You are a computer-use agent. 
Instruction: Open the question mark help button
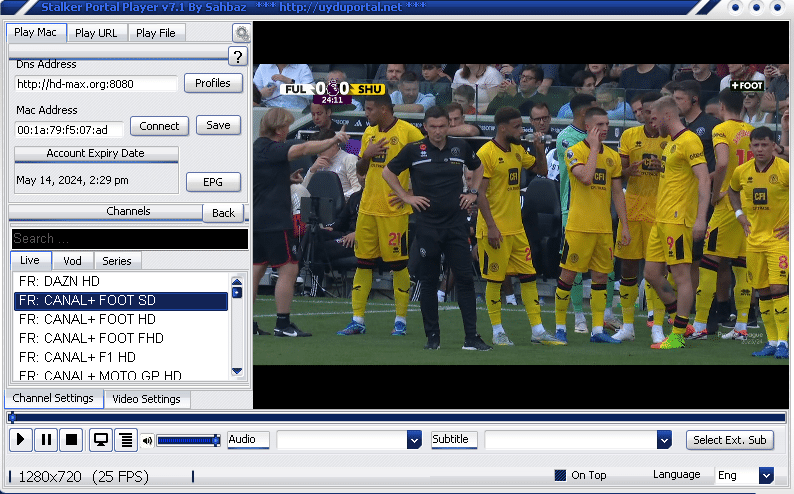pyautogui.click(x=238, y=56)
